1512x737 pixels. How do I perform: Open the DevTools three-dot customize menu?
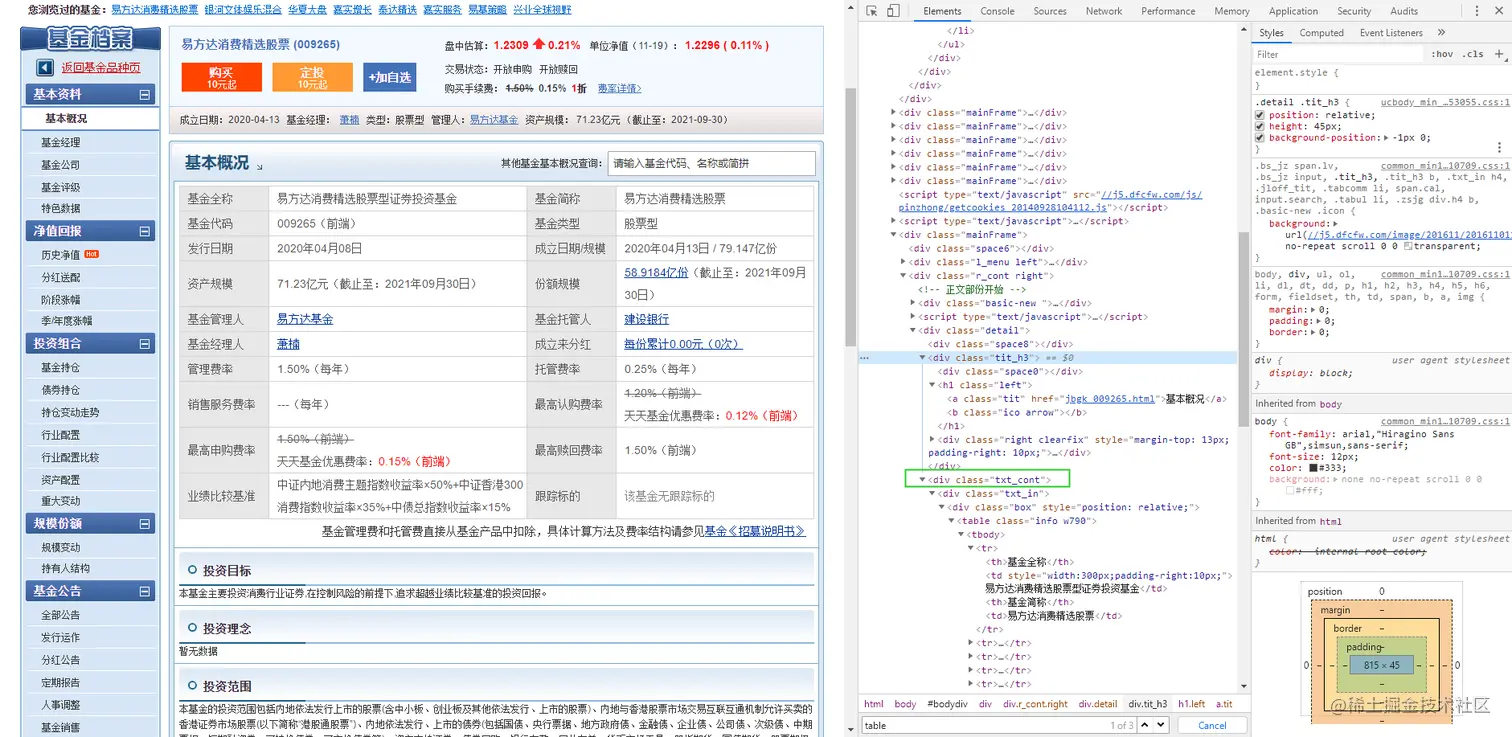(1476, 11)
